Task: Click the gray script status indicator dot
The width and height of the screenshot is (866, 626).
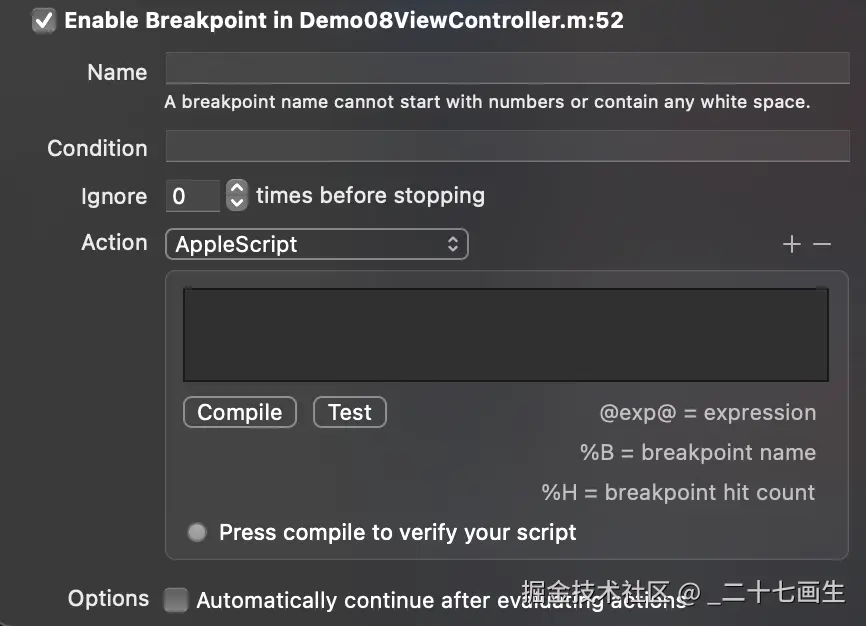Action: [x=198, y=532]
